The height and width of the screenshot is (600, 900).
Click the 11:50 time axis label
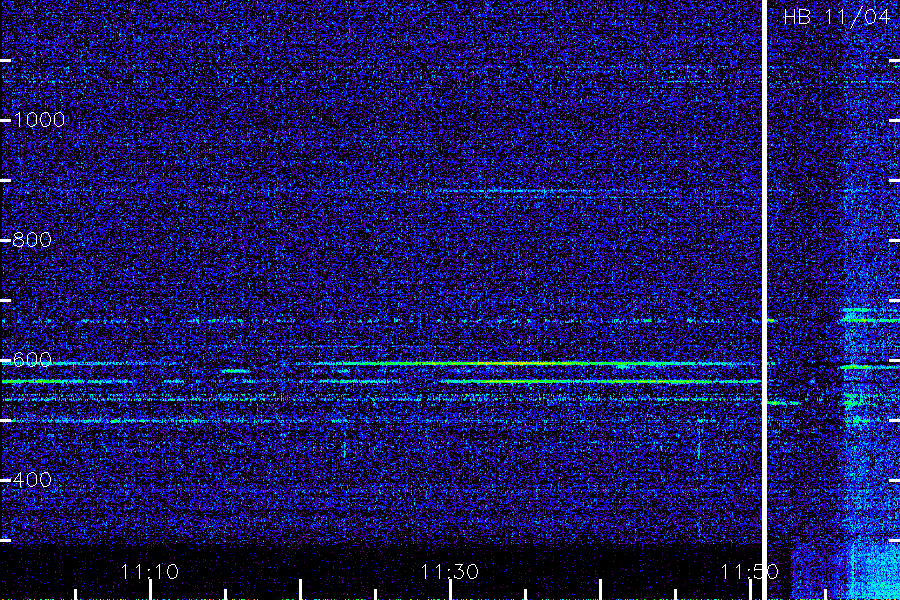point(749,571)
